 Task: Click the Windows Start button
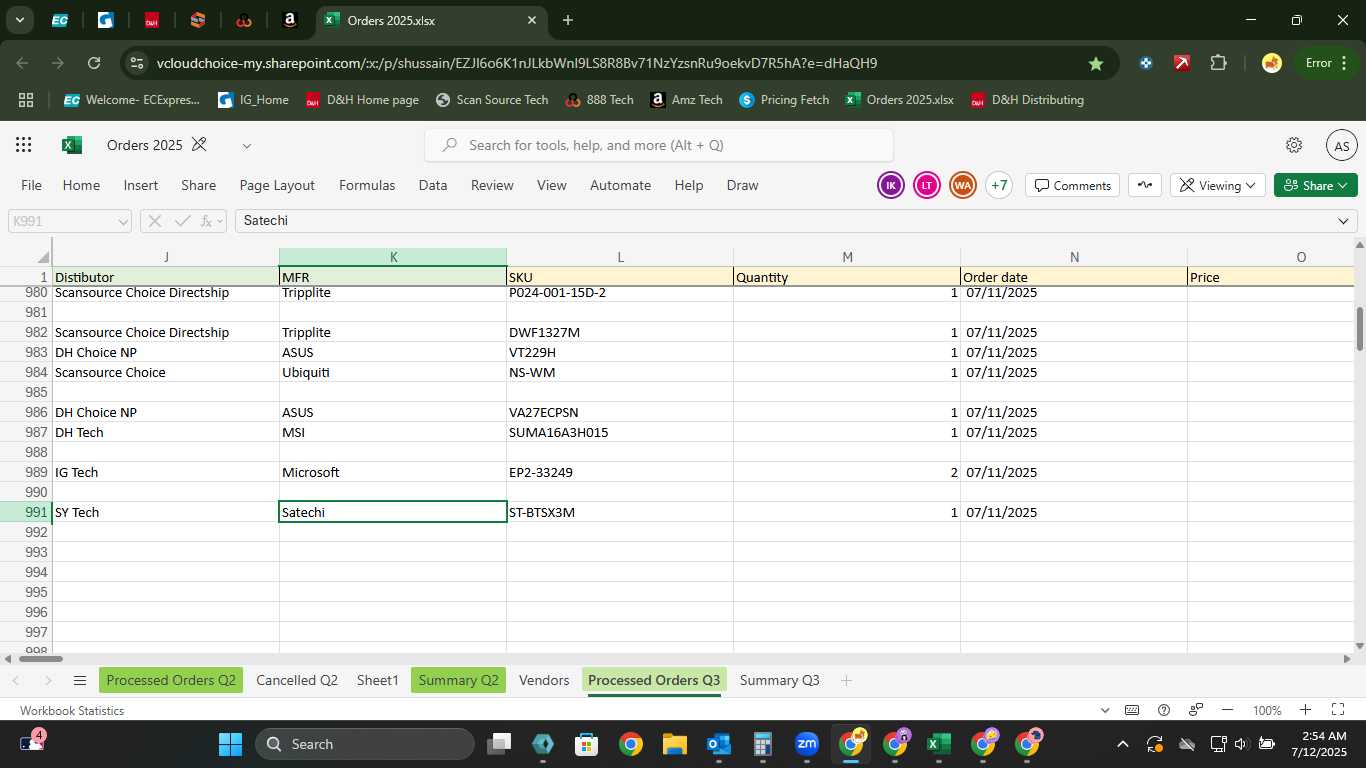[230, 744]
